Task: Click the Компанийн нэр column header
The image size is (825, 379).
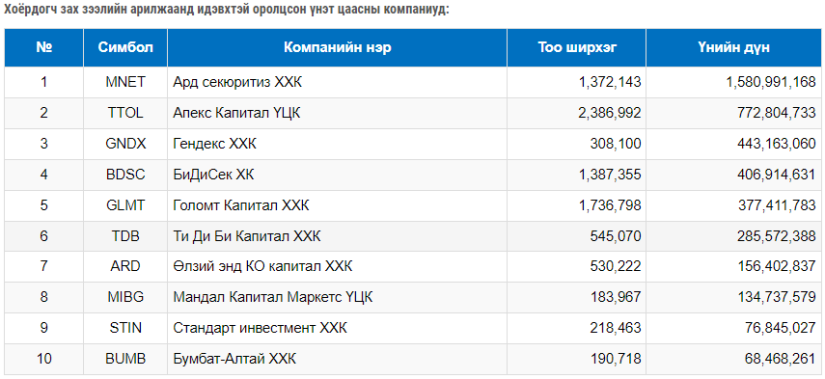Action: [337, 47]
